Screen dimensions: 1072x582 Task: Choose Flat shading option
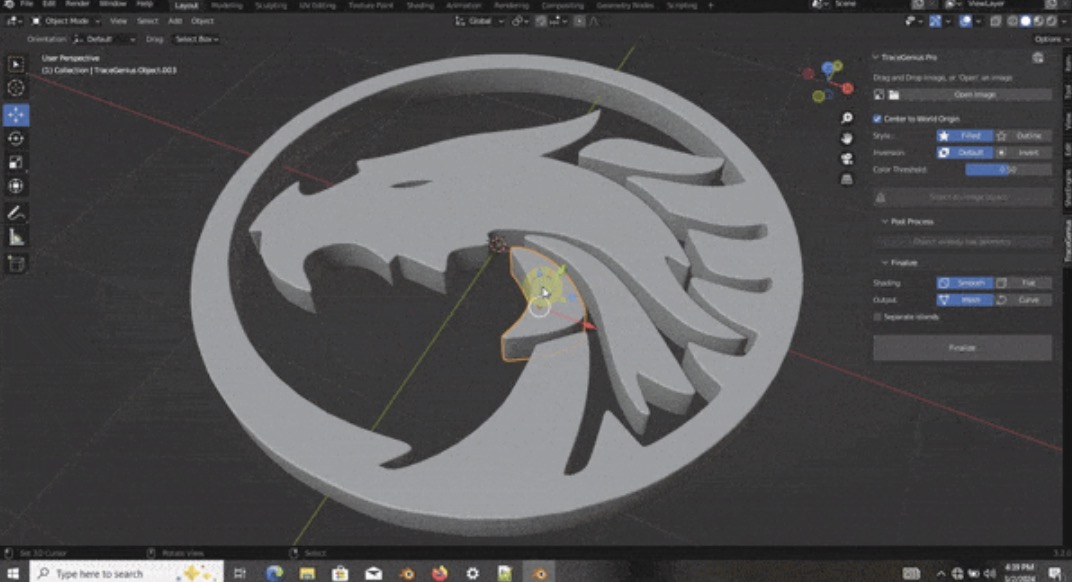click(x=1023, y=283)
